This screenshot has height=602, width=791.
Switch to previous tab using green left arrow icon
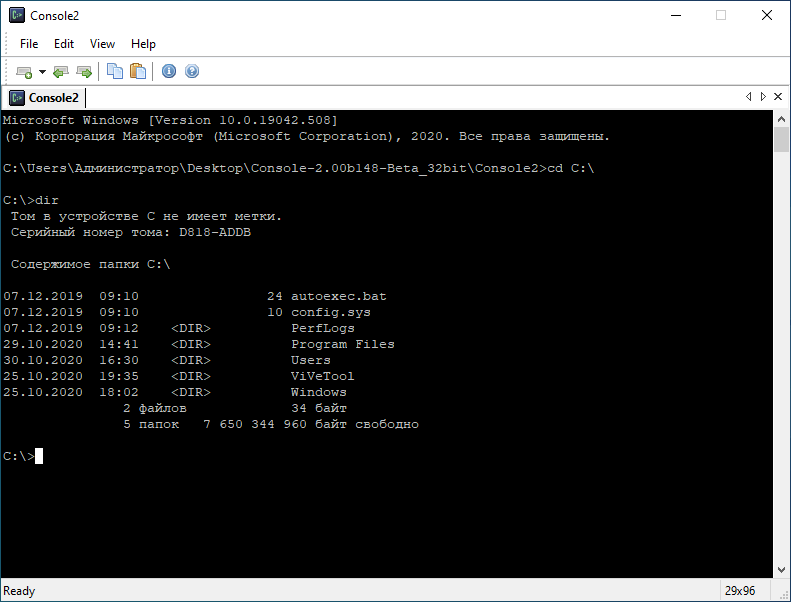coord(61,72)
